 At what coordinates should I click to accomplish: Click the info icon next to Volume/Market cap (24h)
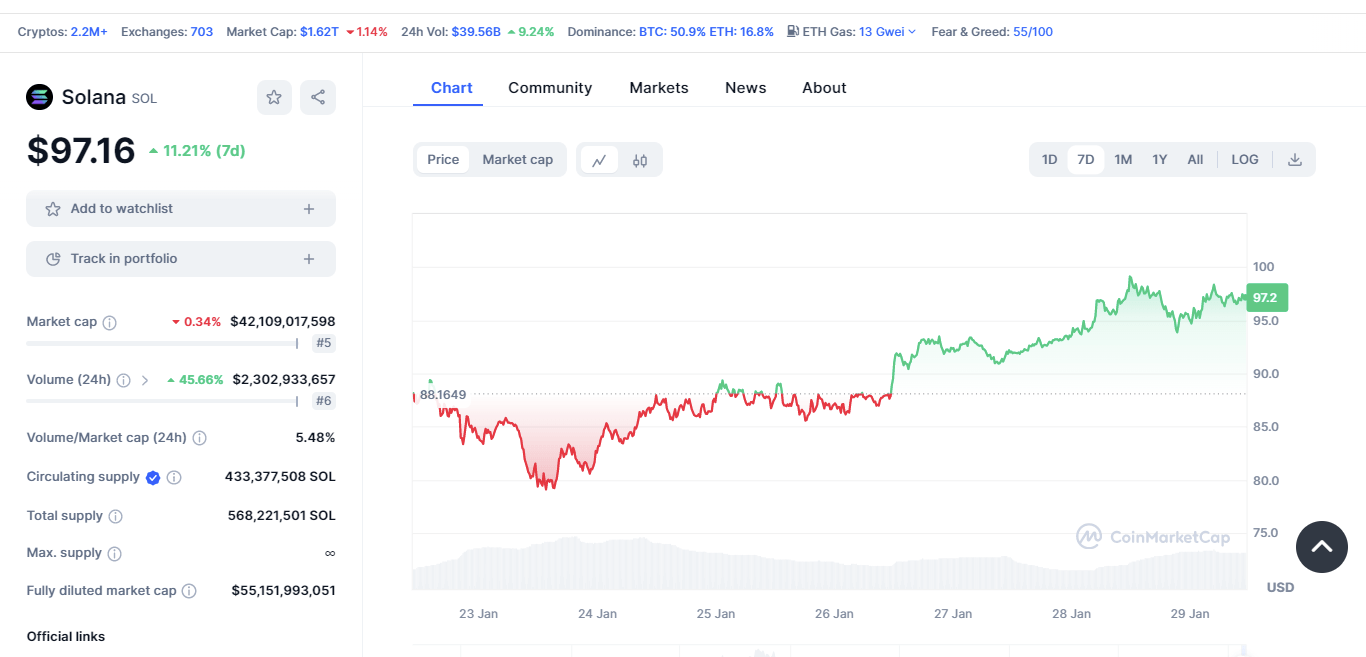pos(199,438)
